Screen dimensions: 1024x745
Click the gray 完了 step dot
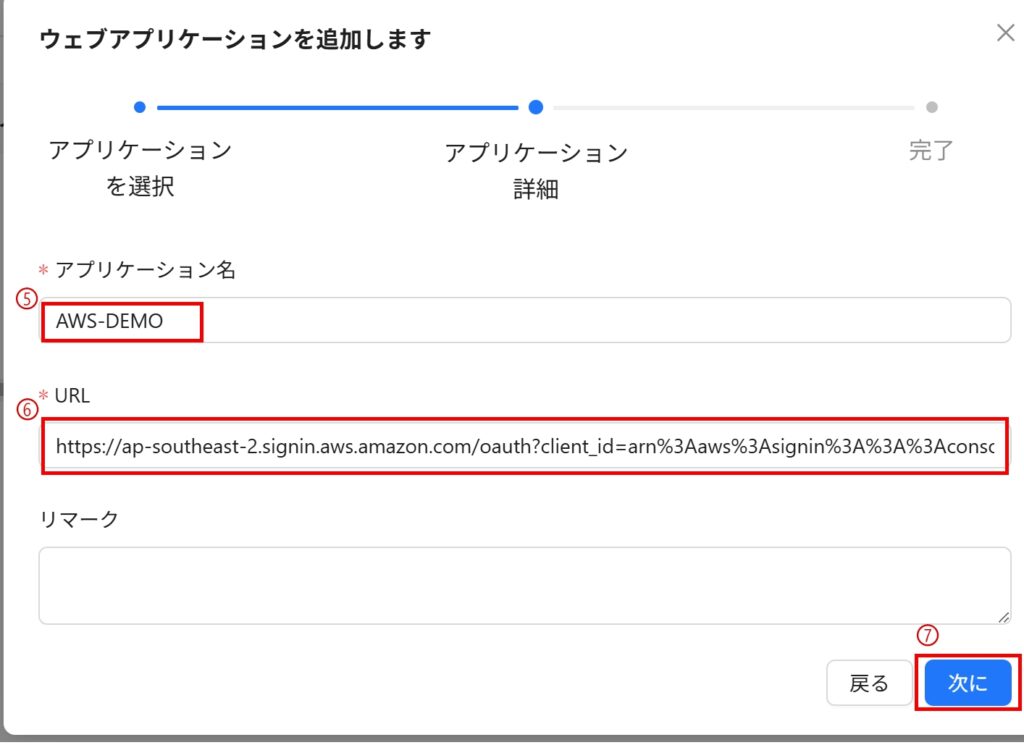coord(932,107)
